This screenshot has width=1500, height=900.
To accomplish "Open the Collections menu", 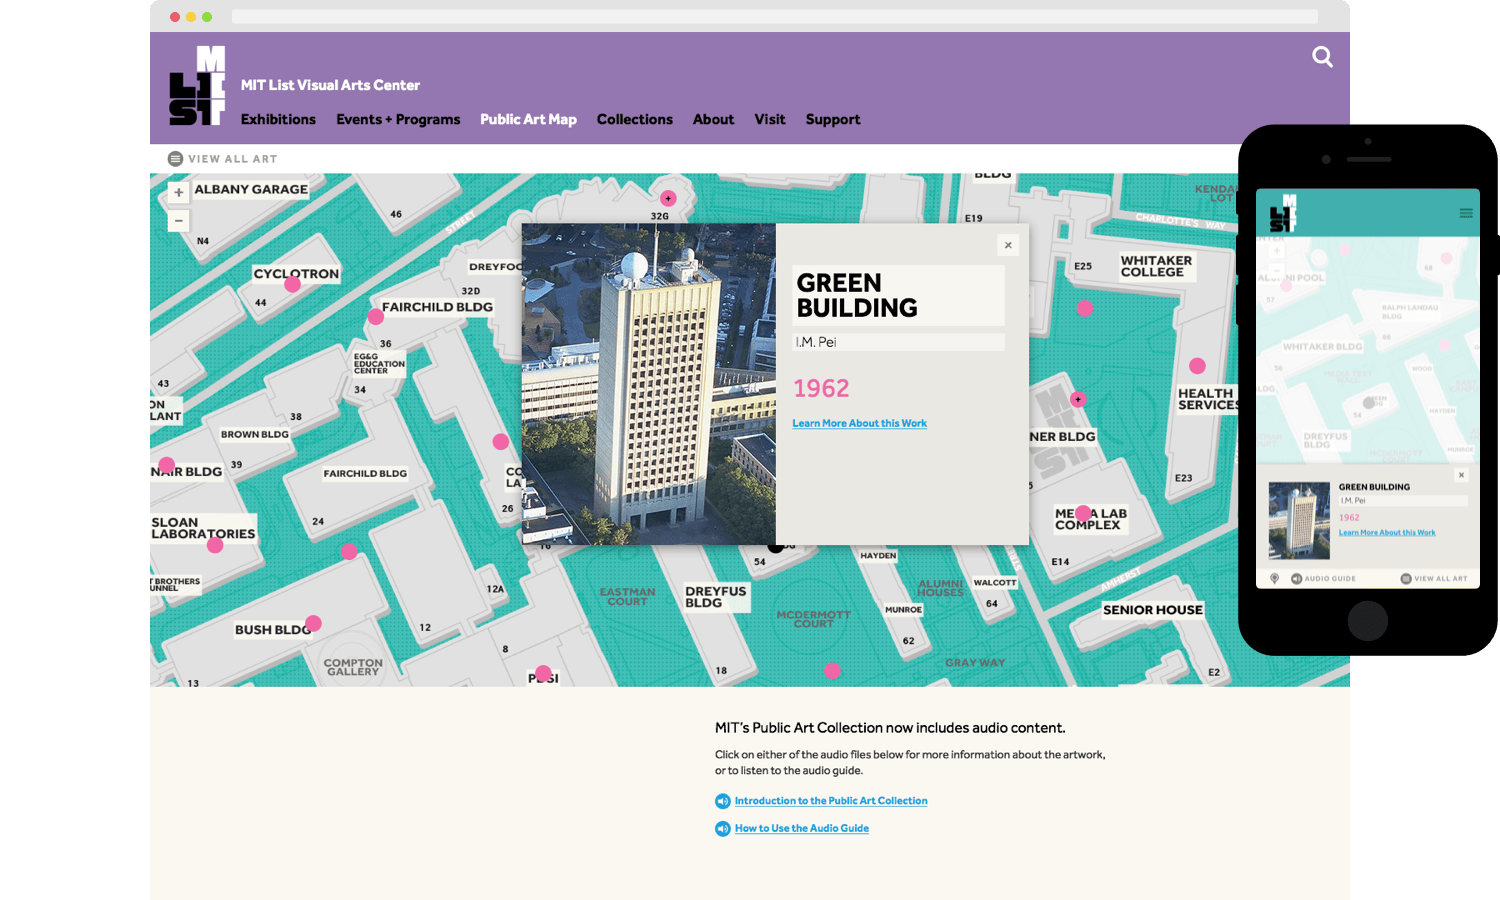I will coord(635,119).
